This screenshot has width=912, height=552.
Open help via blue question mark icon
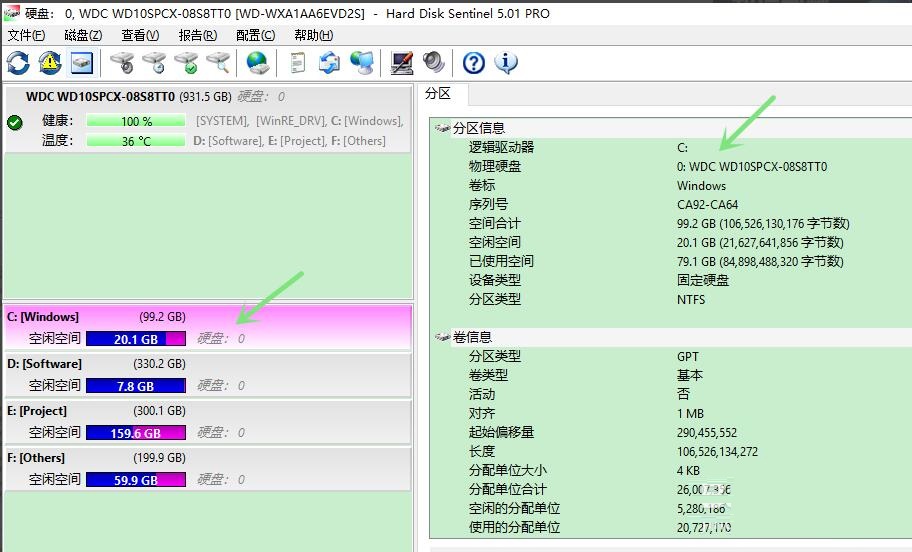tap(474, 63)
